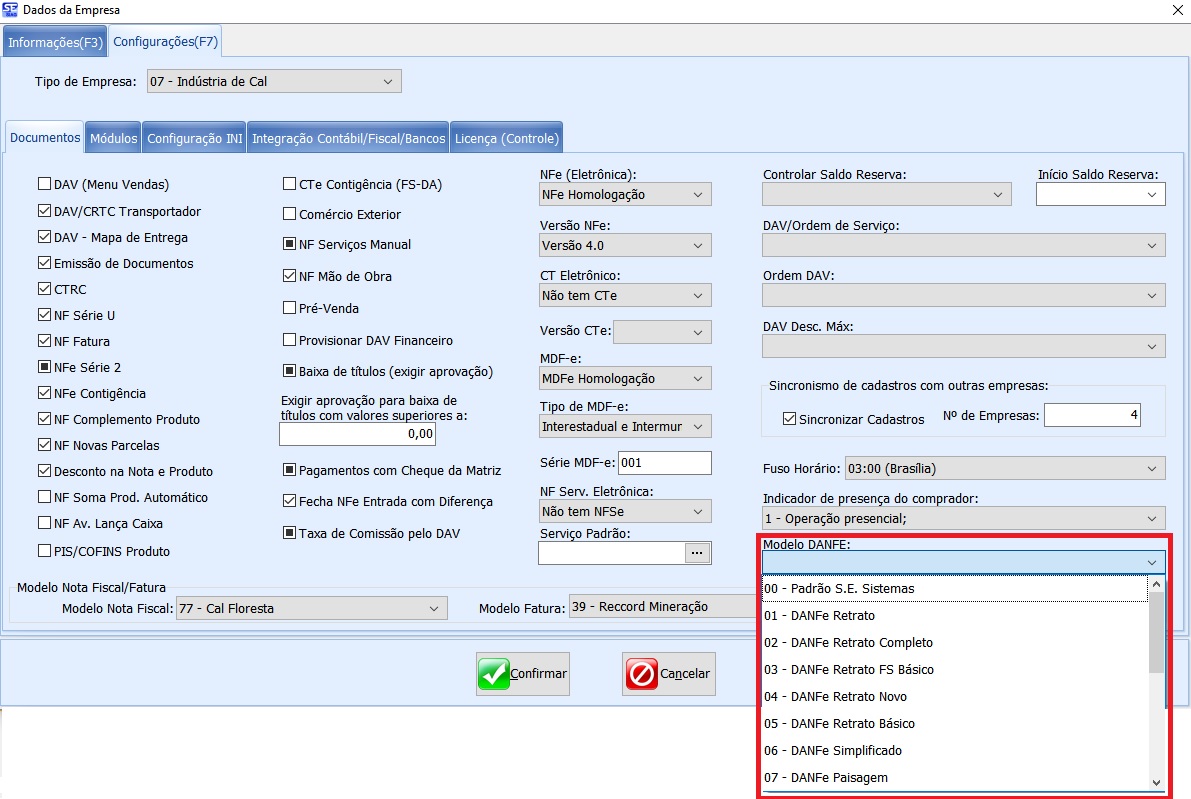
Task: Click the green checkmark Confirmar icon
Action: pyautogui.click(x=494, y=674)
